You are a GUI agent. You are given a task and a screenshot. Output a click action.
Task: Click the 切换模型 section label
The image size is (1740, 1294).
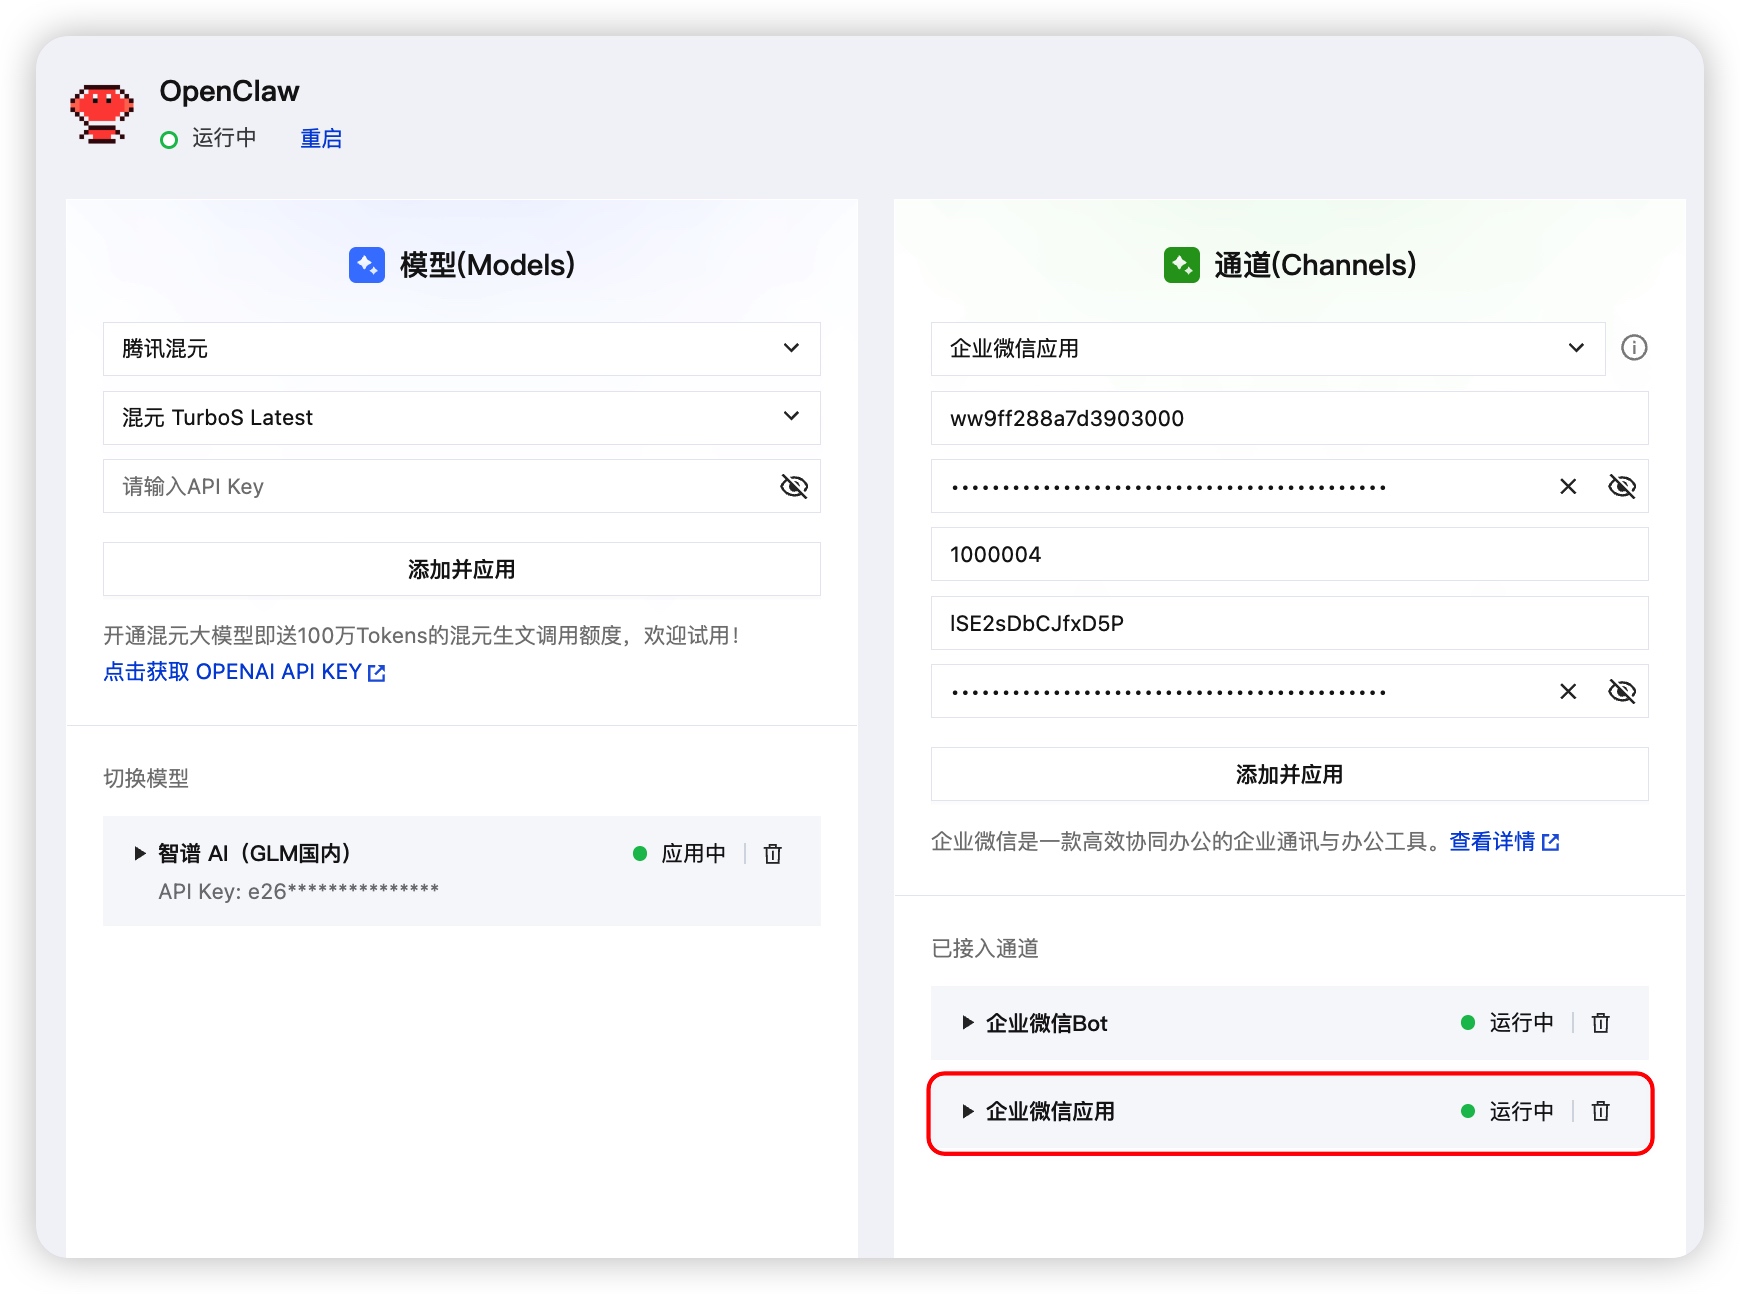(146, 779)
